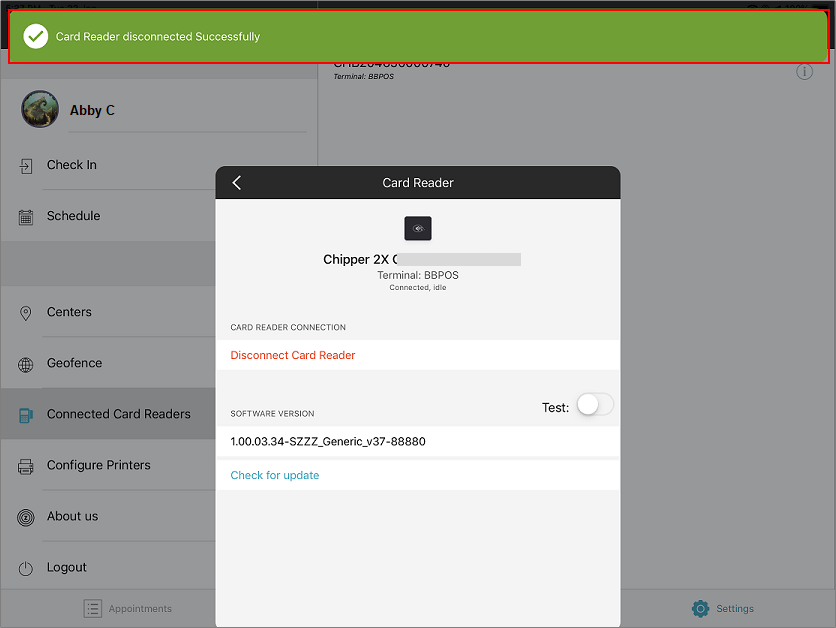Click the Schedule calendar icon
The image size is (836, 628).
pyautogui.click(x=26, y=217)
